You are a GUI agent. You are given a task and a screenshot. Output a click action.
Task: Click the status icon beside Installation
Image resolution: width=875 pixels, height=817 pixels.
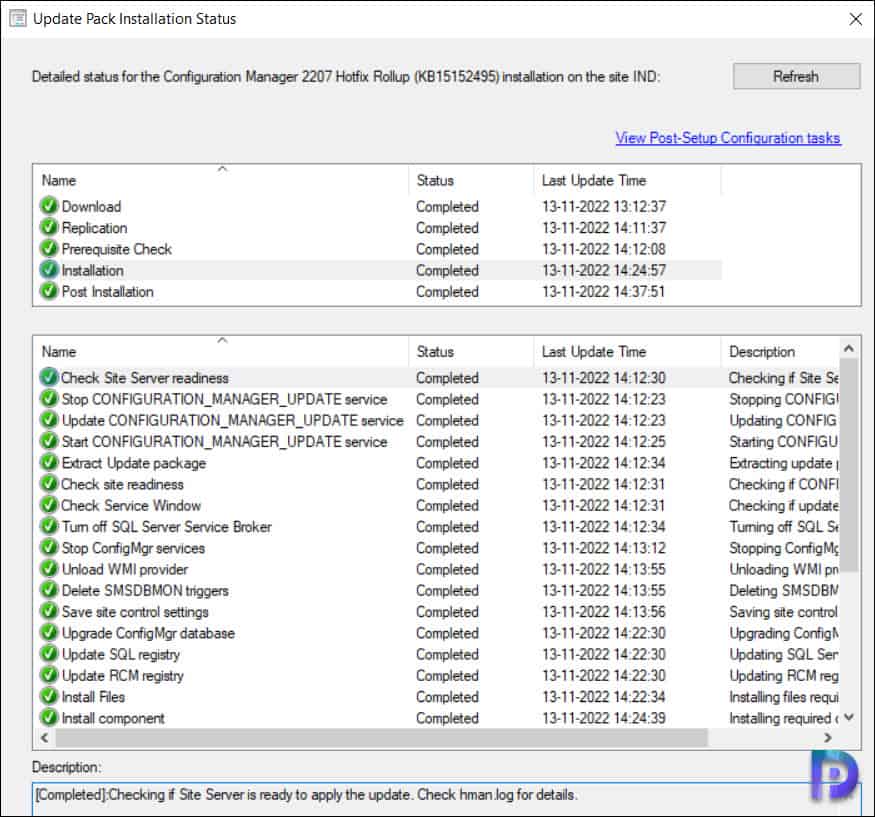(49, 270)
